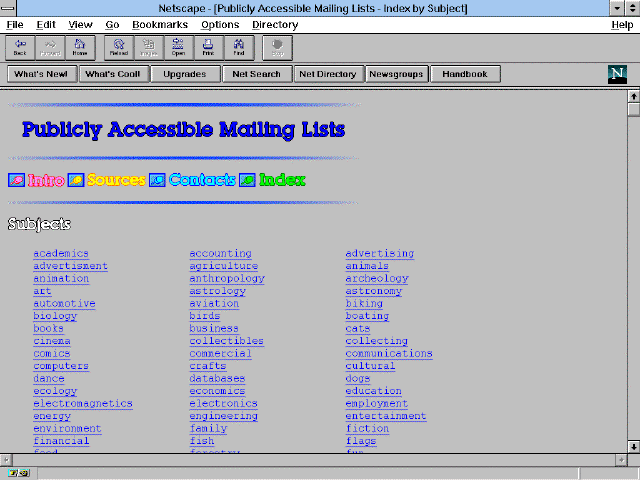The image size is (640, 480).
Task: Follow the archeology link
Action: click(x=377, y=278)
